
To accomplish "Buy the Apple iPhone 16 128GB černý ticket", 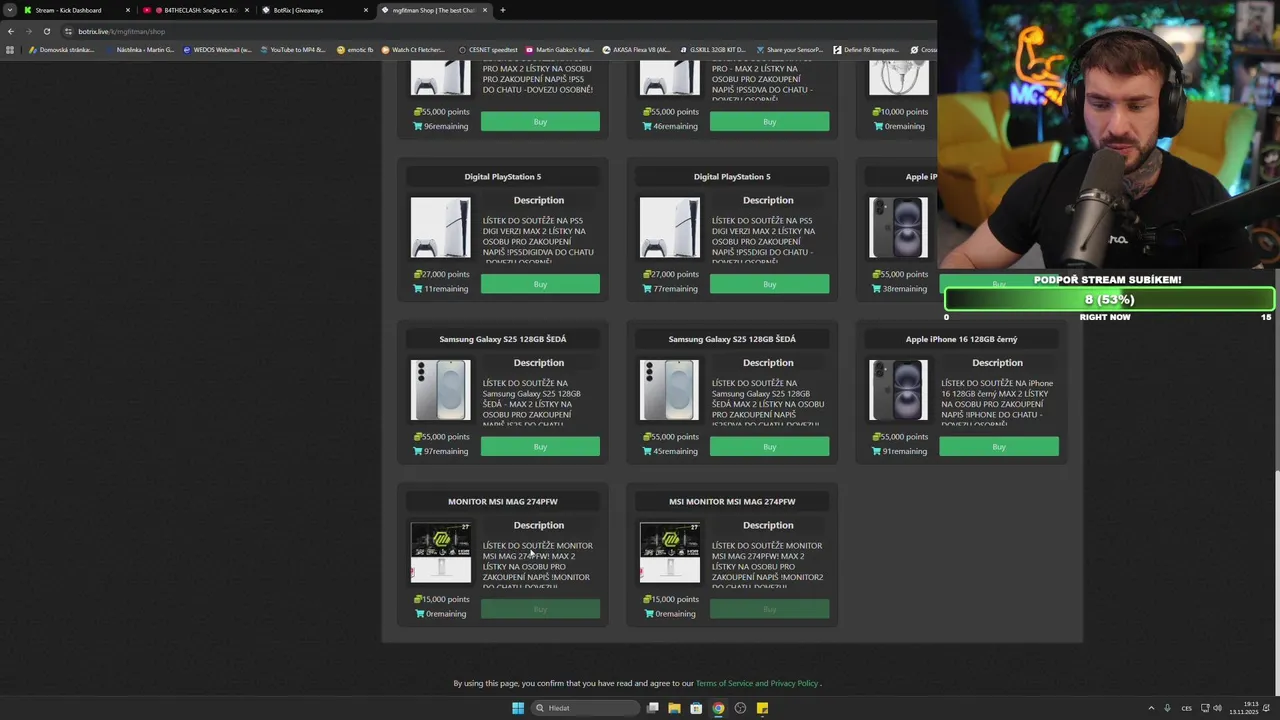I will tap(998, 447).
